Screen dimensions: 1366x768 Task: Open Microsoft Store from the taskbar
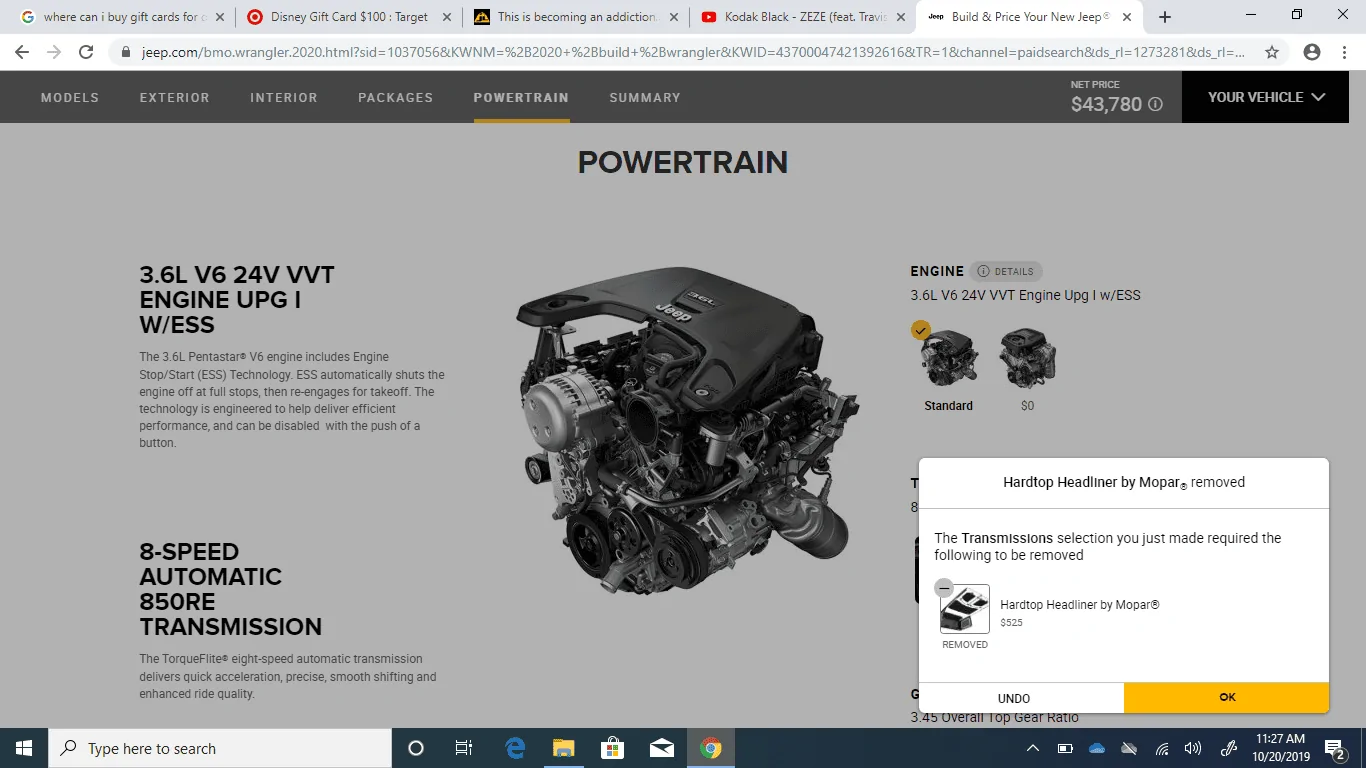tap(612, 748)
